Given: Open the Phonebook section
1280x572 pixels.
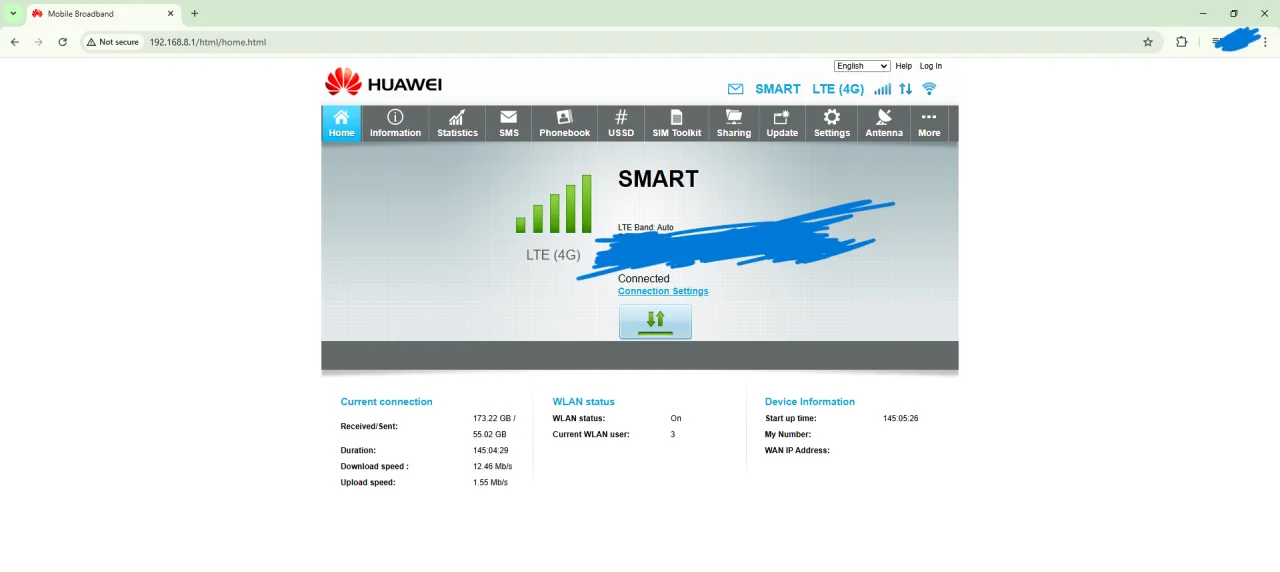Looking at the screenshot, I should (565, 124).
